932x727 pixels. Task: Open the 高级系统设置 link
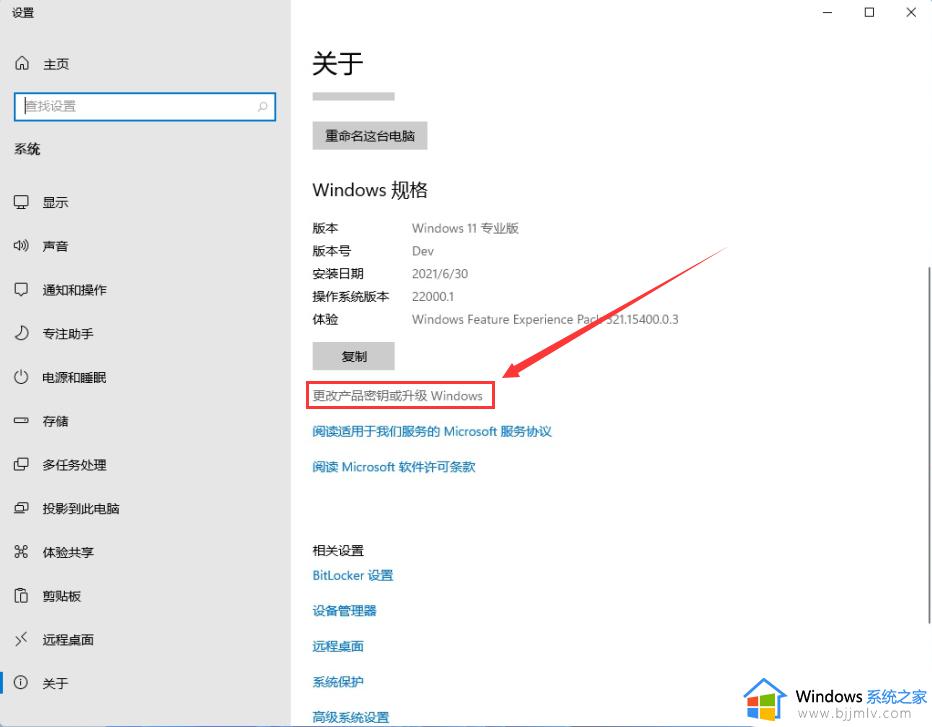pos(351,717)
